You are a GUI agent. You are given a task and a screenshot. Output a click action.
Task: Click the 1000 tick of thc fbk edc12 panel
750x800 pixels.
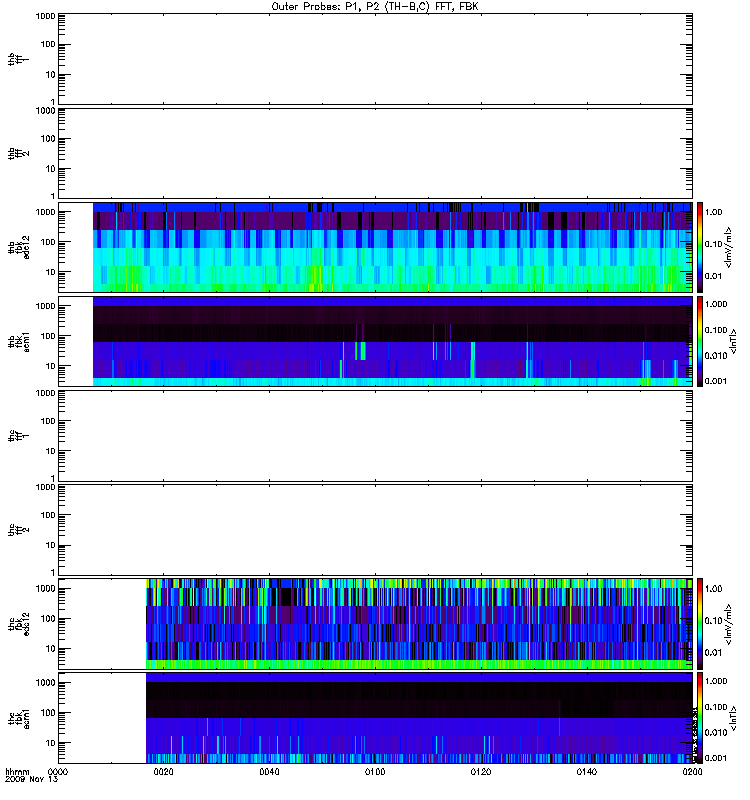pyautogui.click(x=45, y=589)
